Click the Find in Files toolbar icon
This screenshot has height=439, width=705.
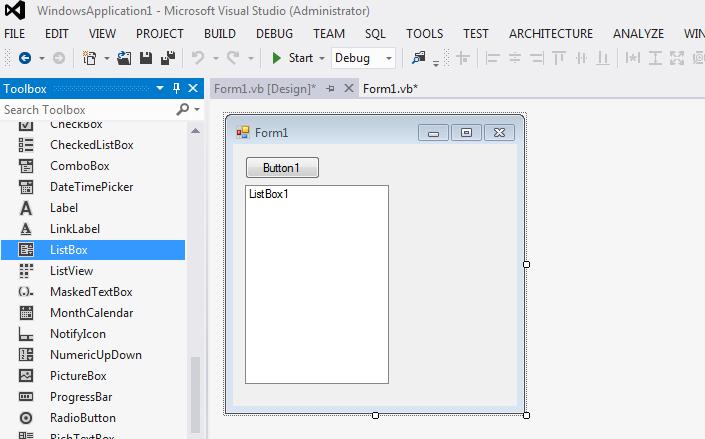point(419,58)
